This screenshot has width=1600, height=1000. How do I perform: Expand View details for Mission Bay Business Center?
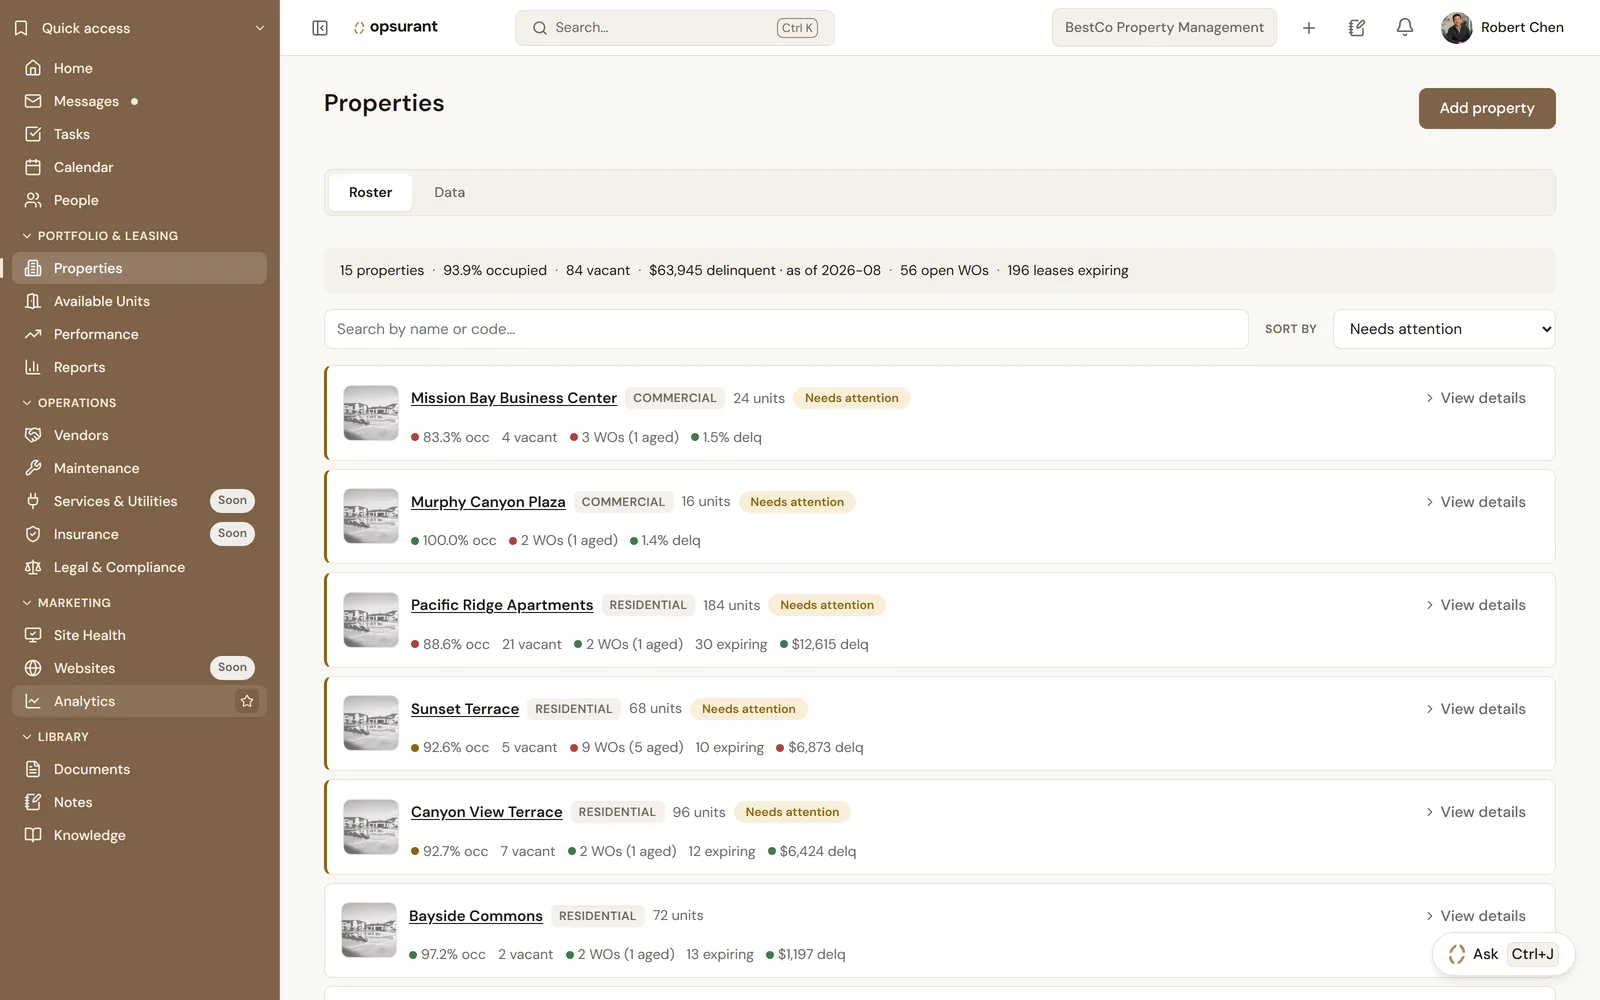click(1476, 398)
